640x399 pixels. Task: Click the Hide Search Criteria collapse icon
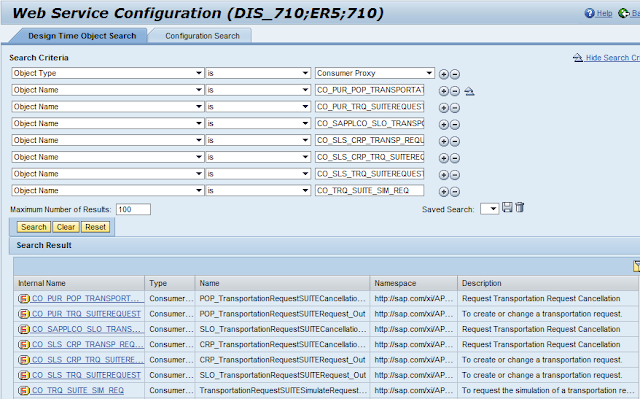[578, 58]
